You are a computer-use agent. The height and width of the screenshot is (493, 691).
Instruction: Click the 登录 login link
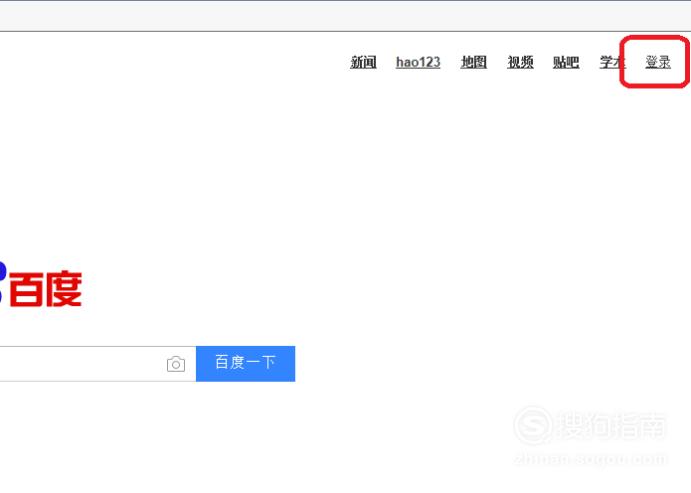click(658, 62)
